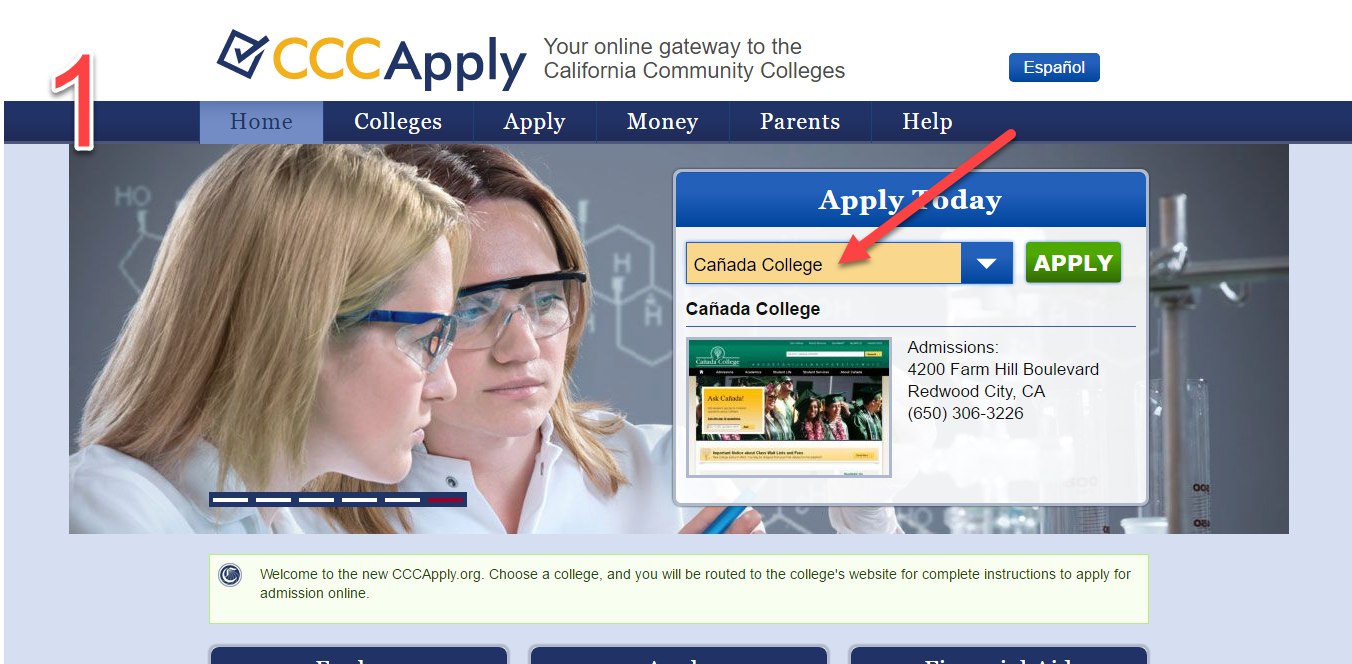This screenshot has width=1352, height=664.
Task: Go to the Home tab
Action: click(261, 122)
